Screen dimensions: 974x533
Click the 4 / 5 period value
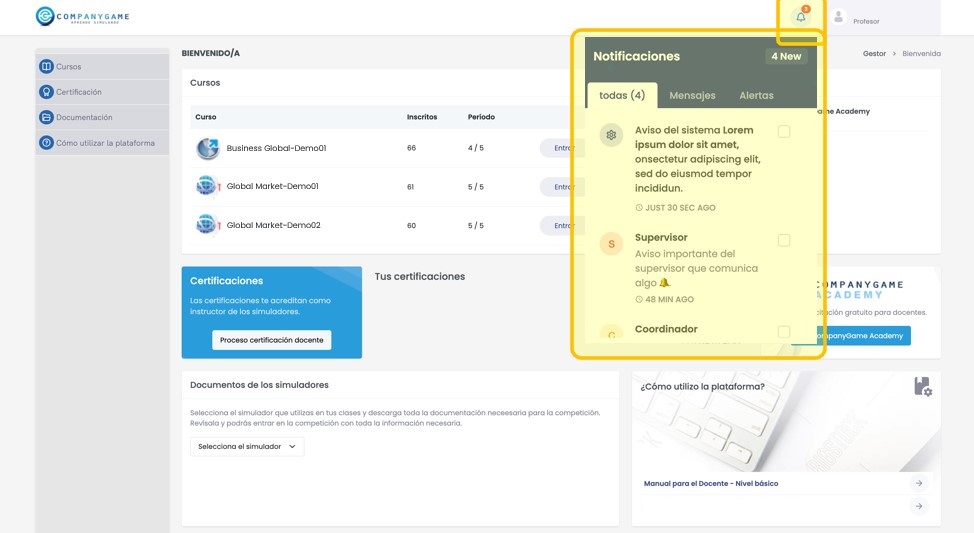pos(476,148)
